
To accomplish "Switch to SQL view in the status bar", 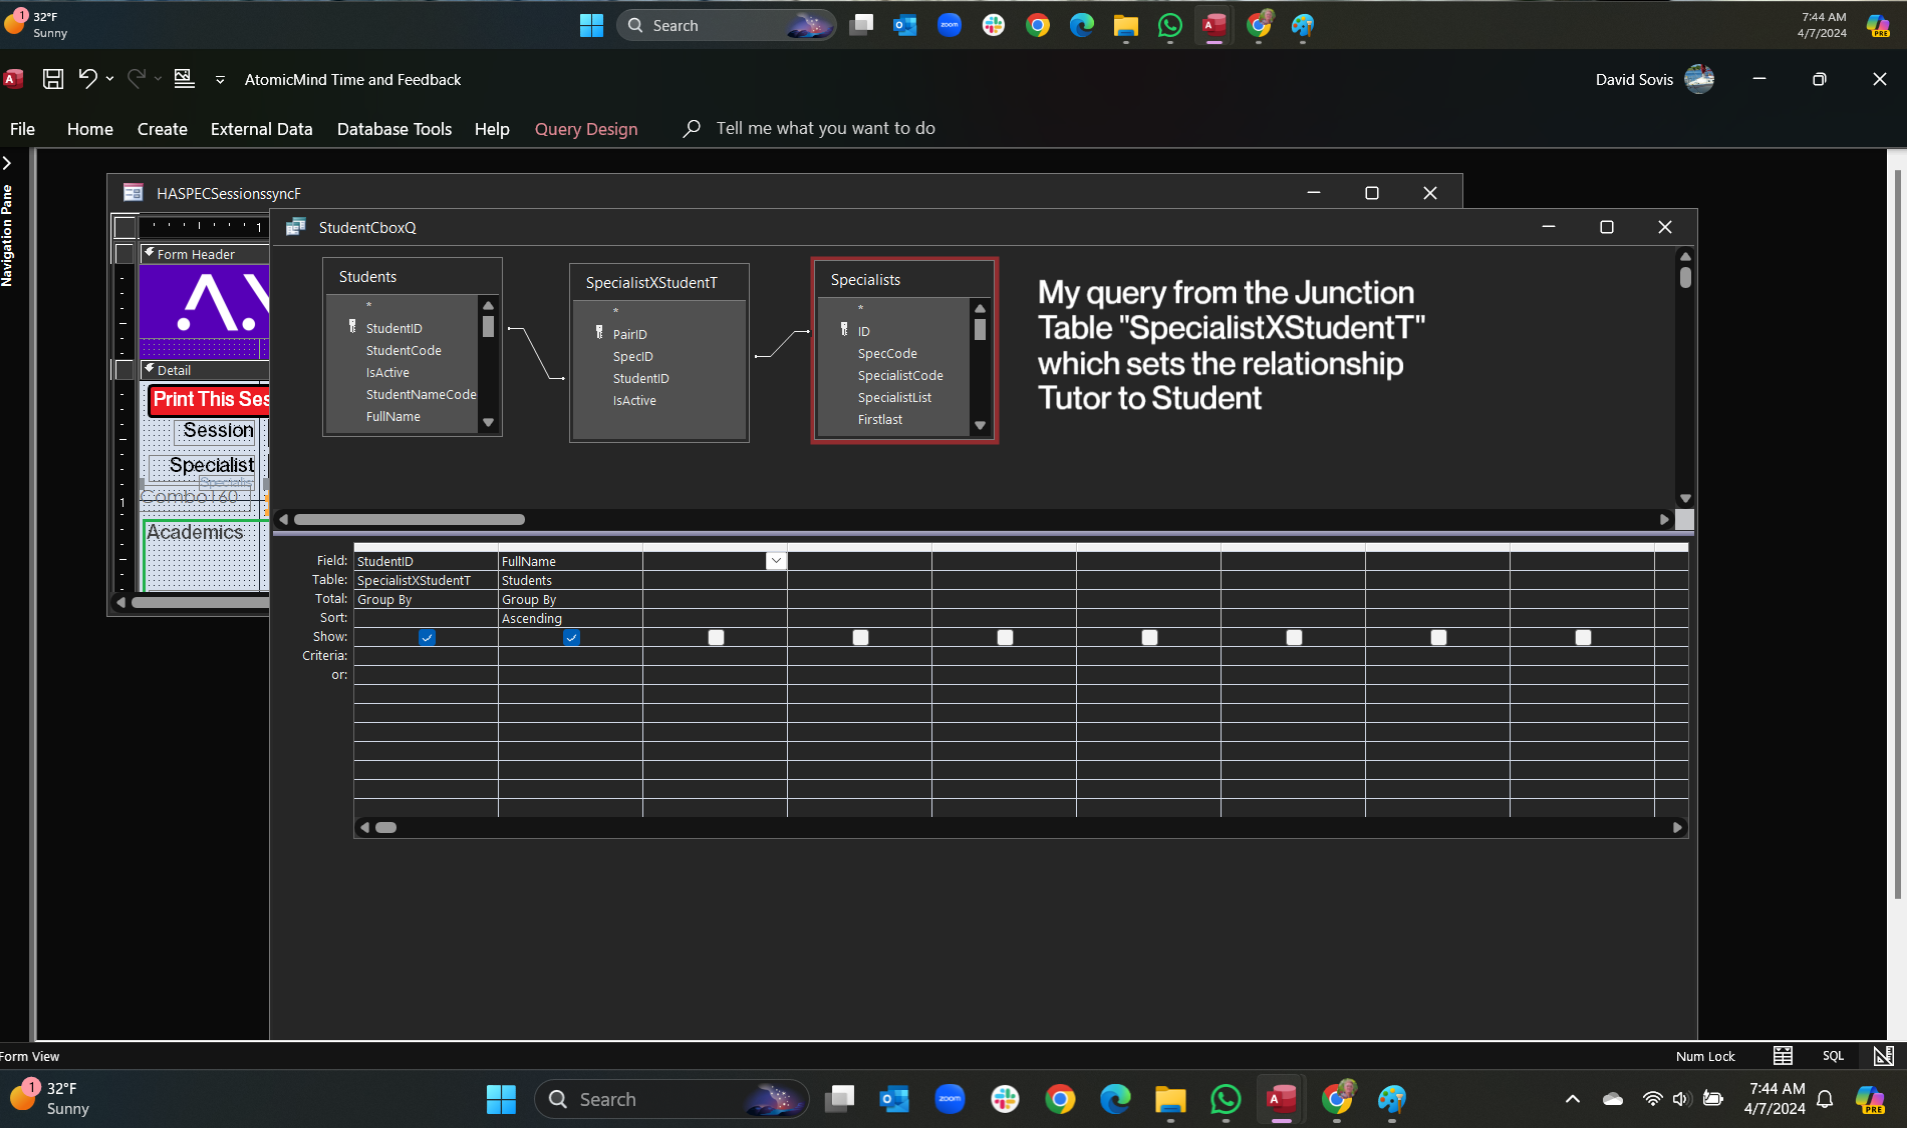I will (x=1832, y=1056).
